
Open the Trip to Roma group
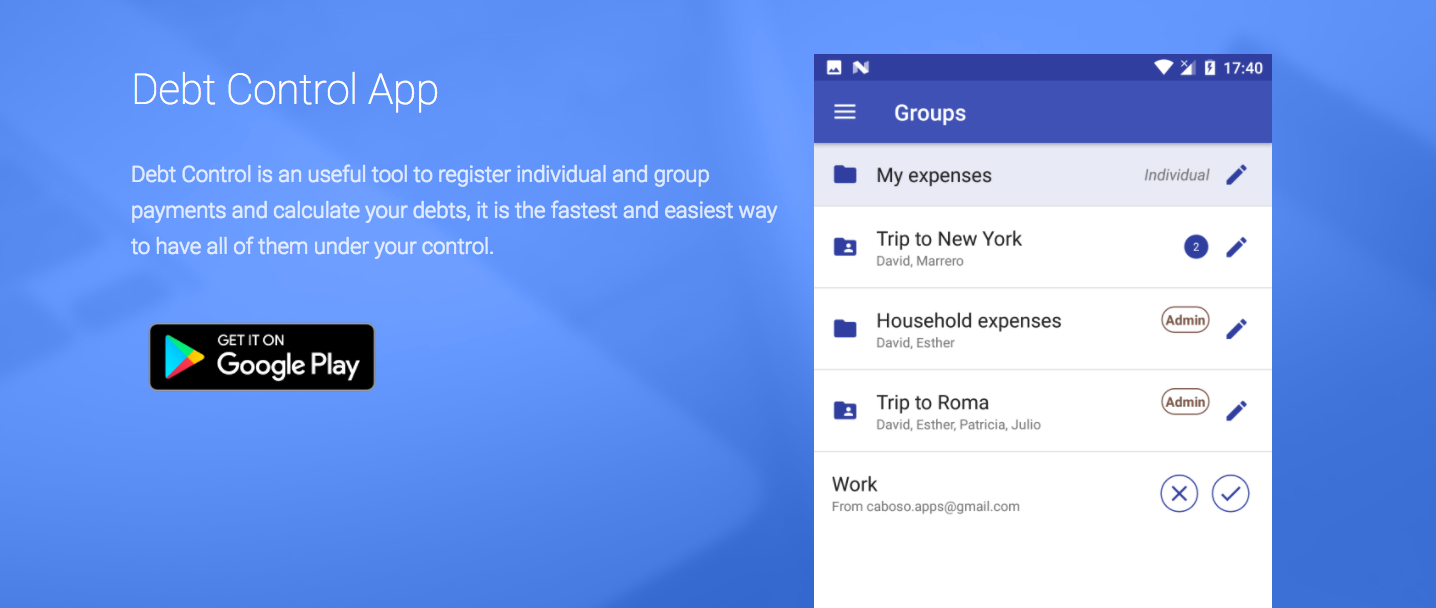point(1043,411)
